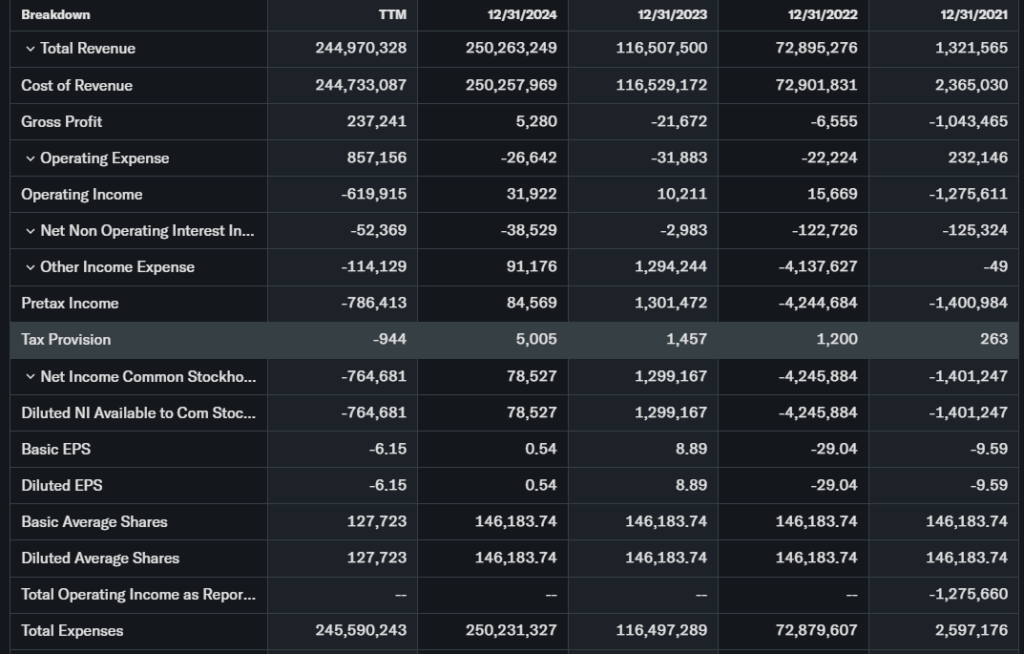Click the 12/31/2023 column header
This screenshot has width=1024, height=654.
673,15
